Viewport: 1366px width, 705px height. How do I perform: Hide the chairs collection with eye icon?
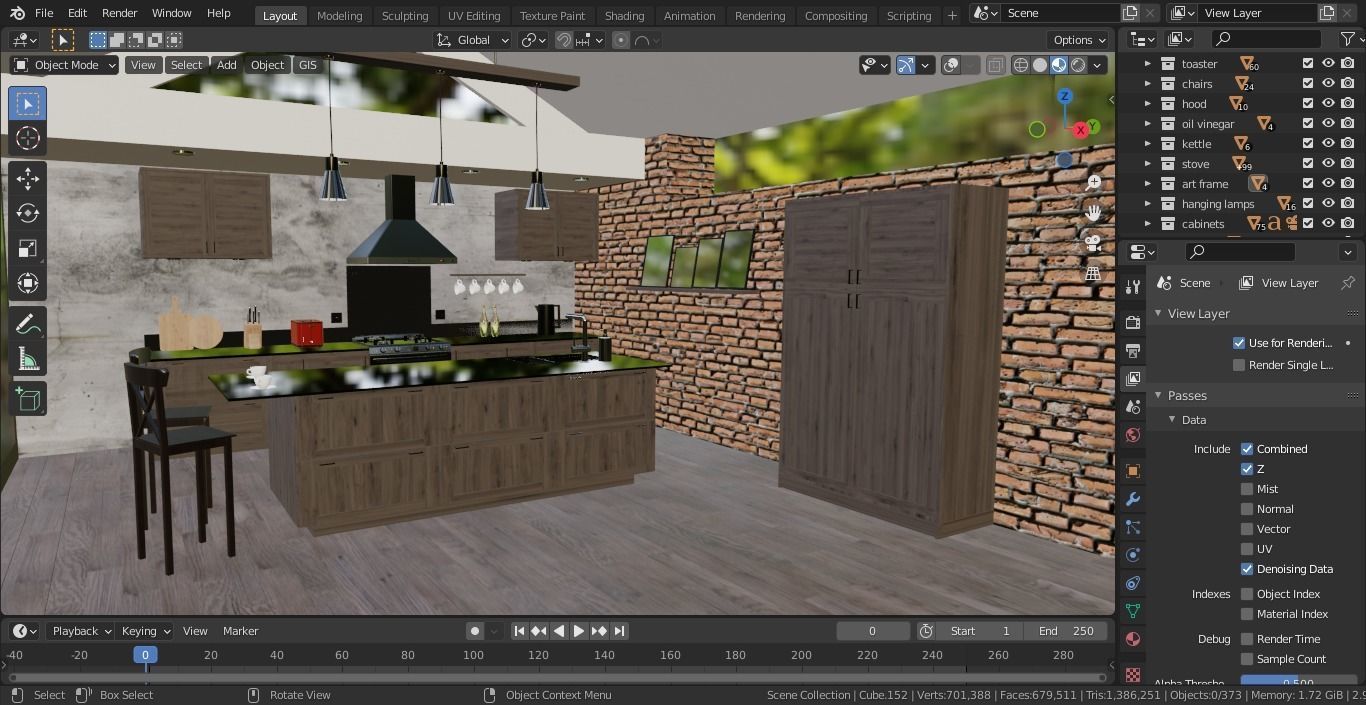point(1328,83)
